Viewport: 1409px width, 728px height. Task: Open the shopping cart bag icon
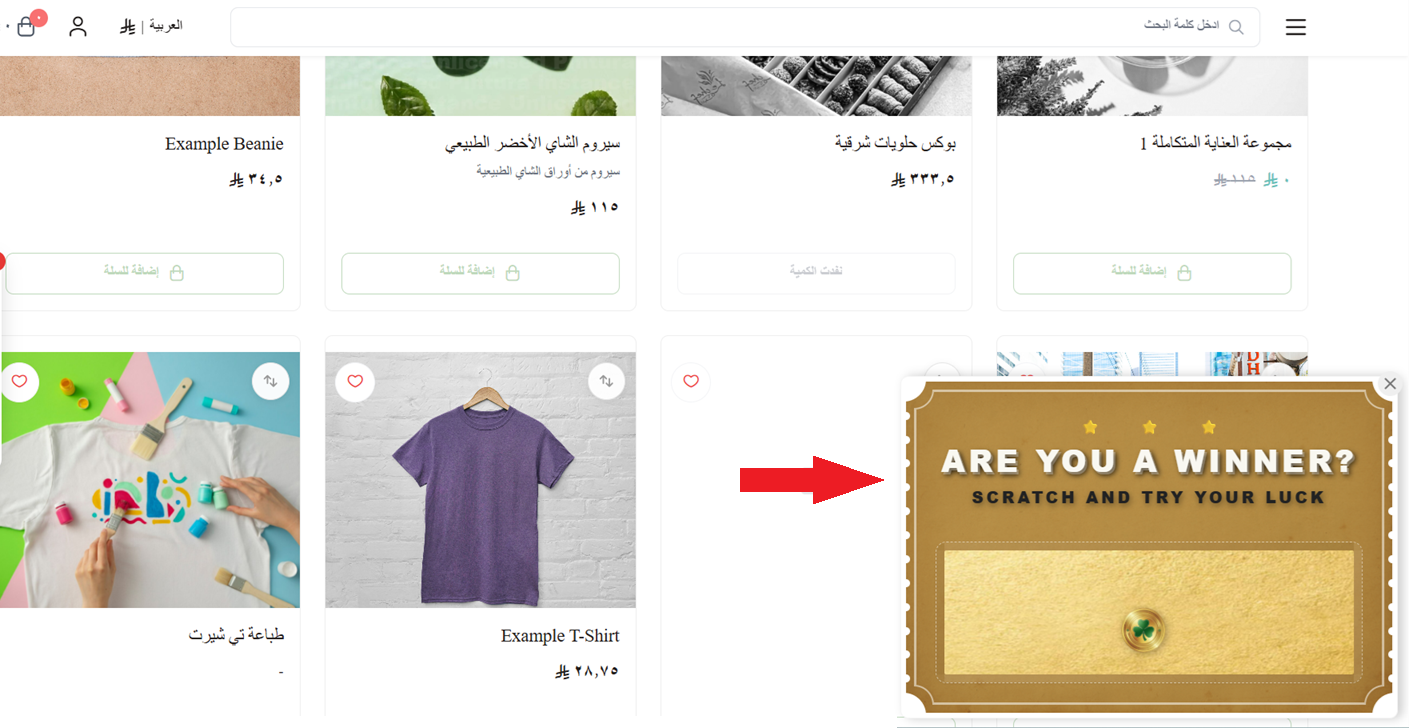[x=26, y=25]
